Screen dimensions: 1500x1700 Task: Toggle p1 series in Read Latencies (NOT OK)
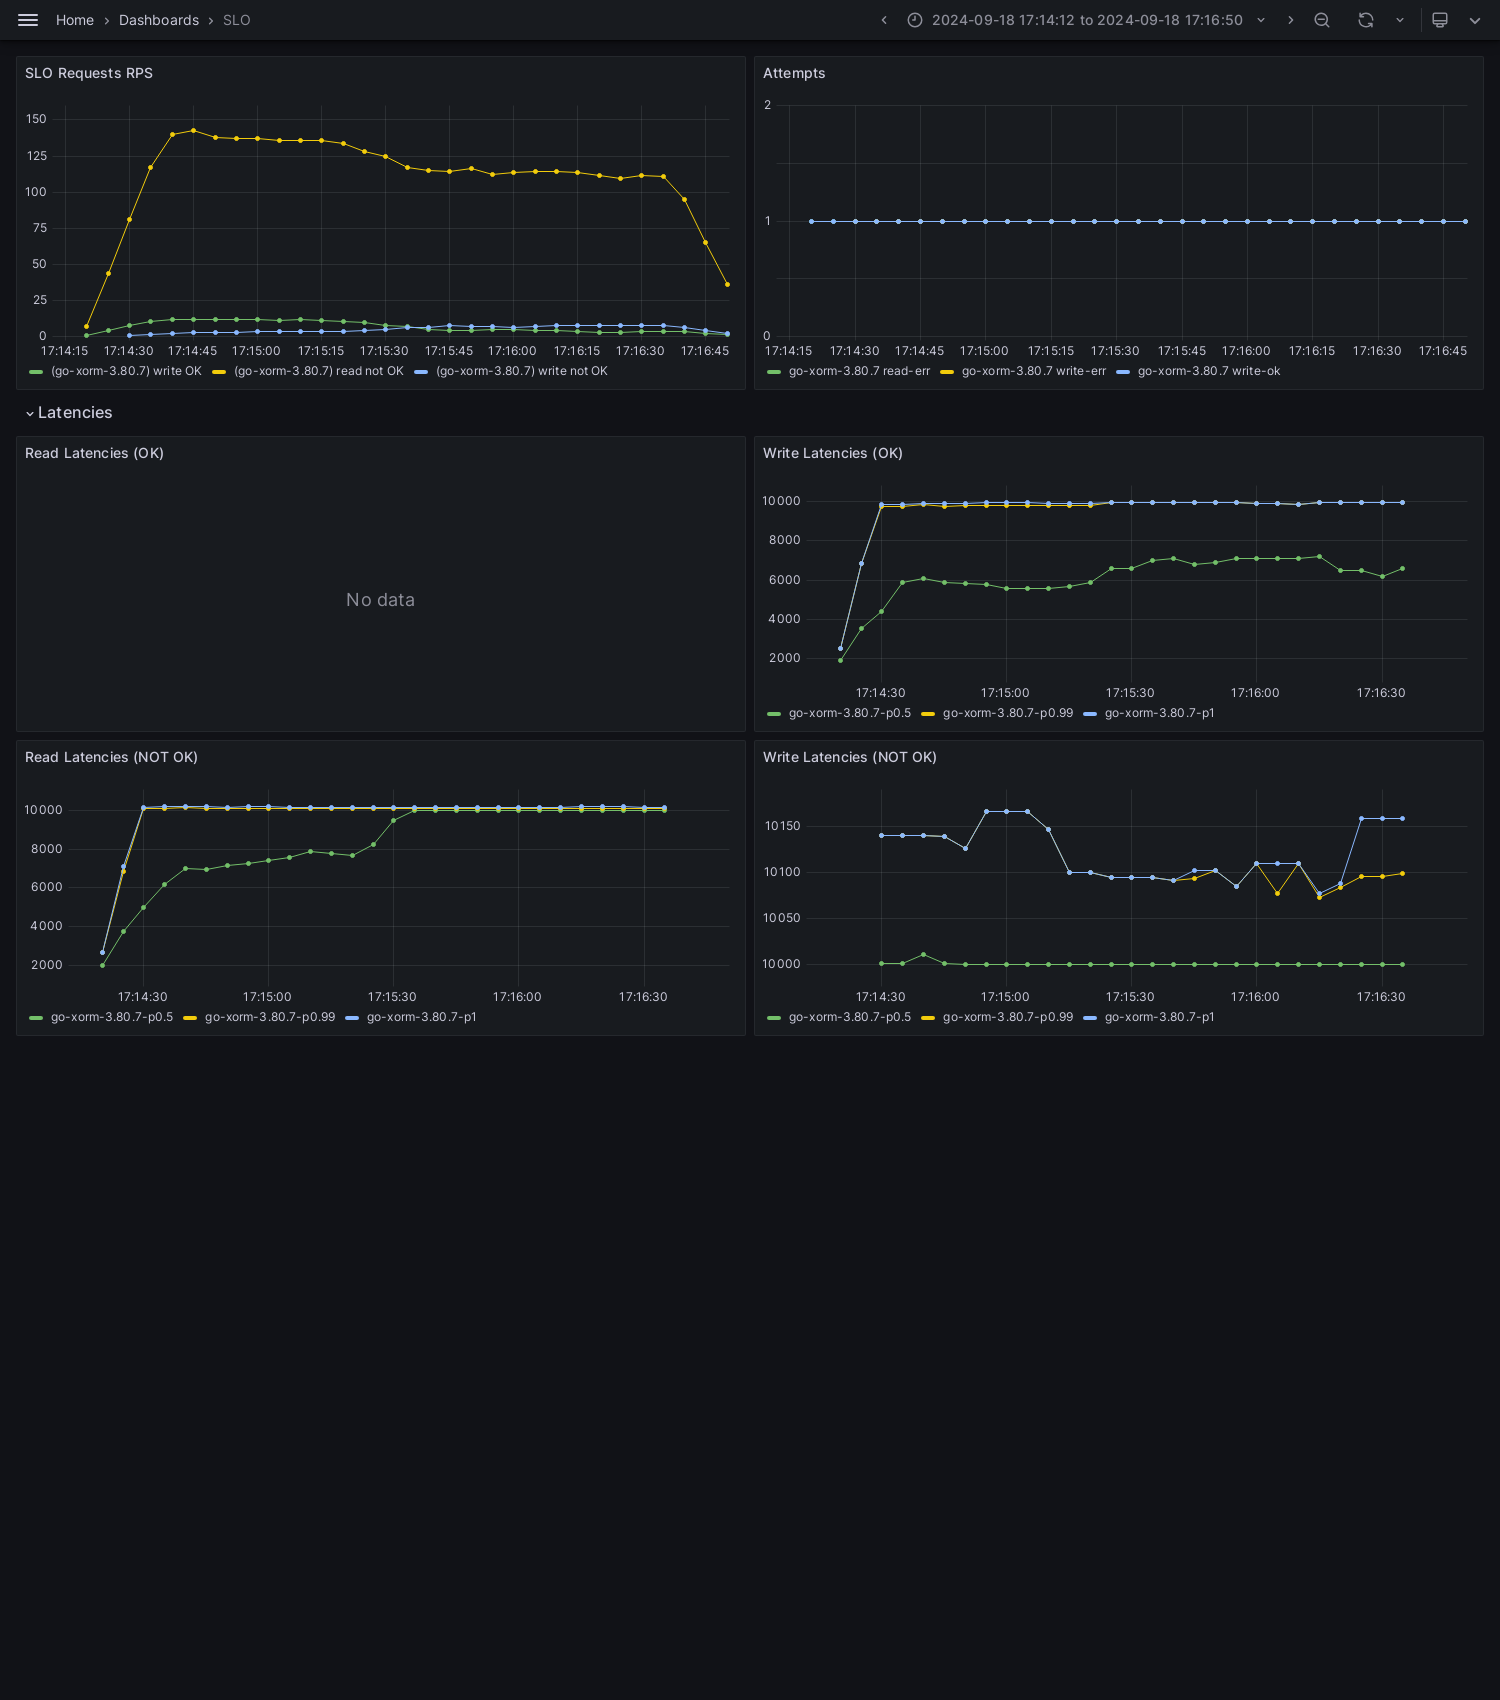pyautogui.click(x=421, y=1017)
